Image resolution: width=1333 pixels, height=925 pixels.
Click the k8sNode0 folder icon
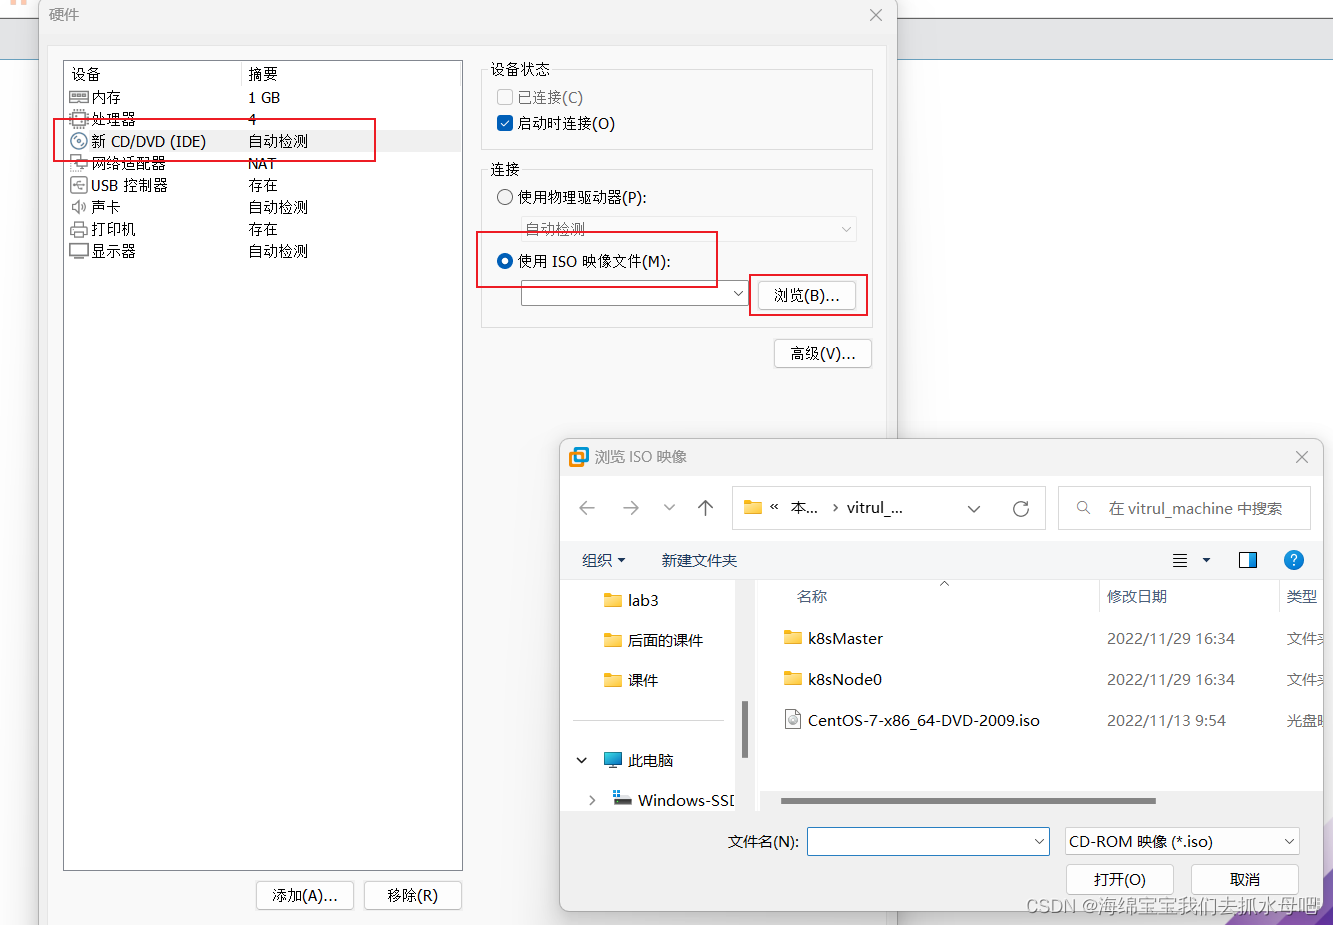click(793, 679)
